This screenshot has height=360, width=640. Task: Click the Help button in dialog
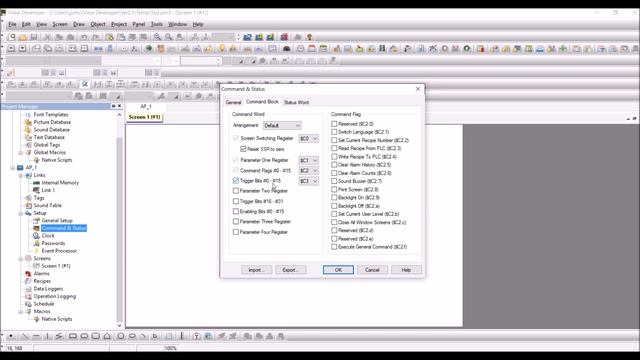click(406, 270)
